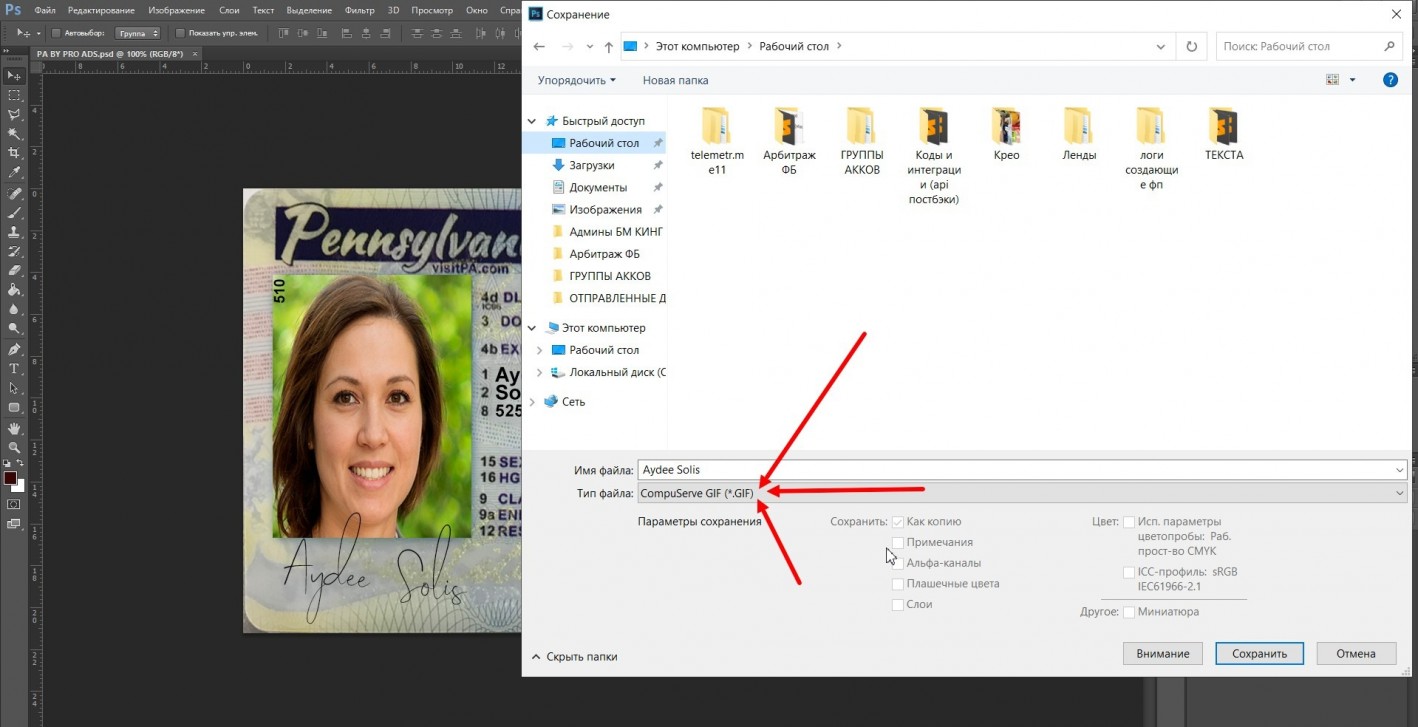Select the Dodge tool
This screenshot has height=727, width=1418.
14,328
